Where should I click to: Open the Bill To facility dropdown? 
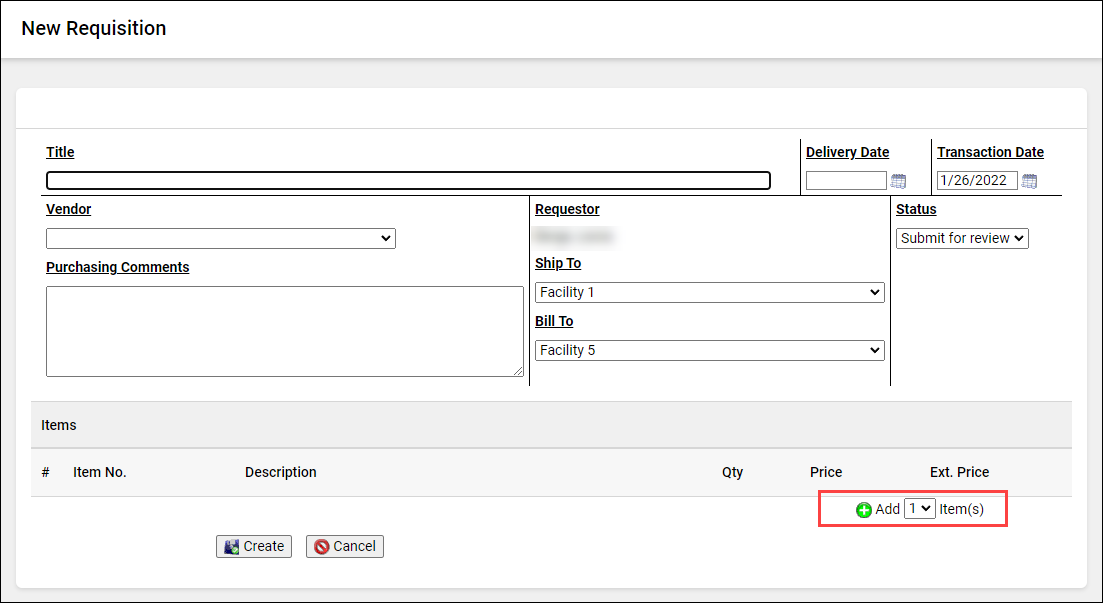[x=709, y=350]
